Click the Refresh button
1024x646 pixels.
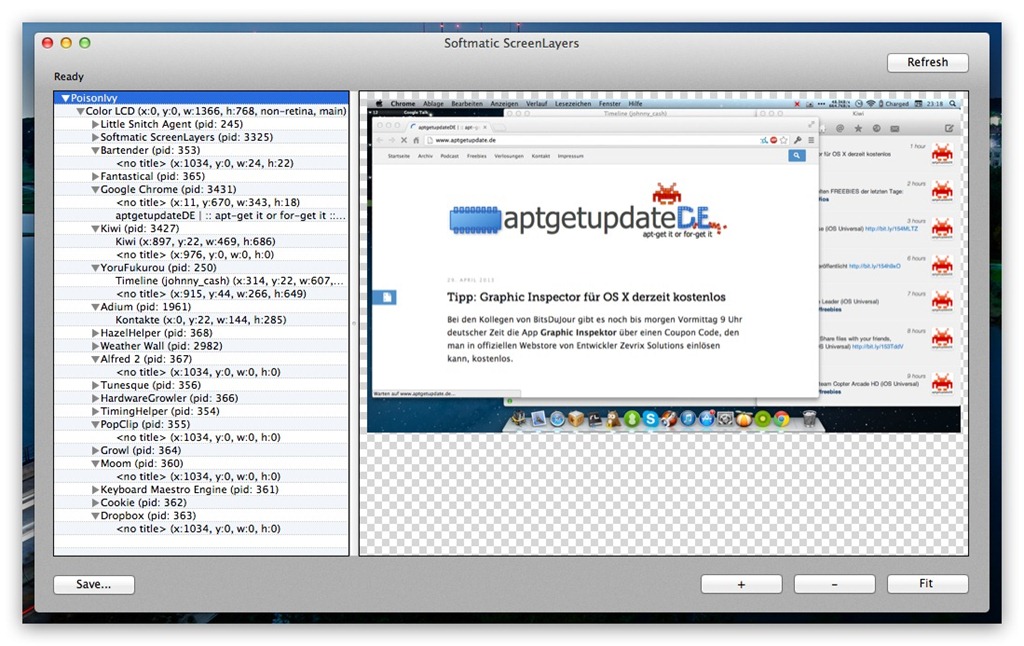927,63
